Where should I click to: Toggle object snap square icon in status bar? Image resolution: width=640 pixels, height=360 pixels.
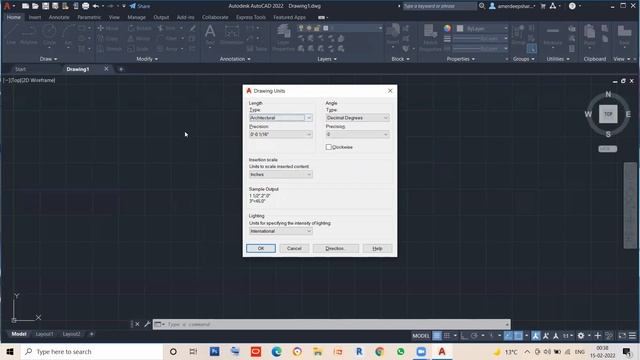518,336
